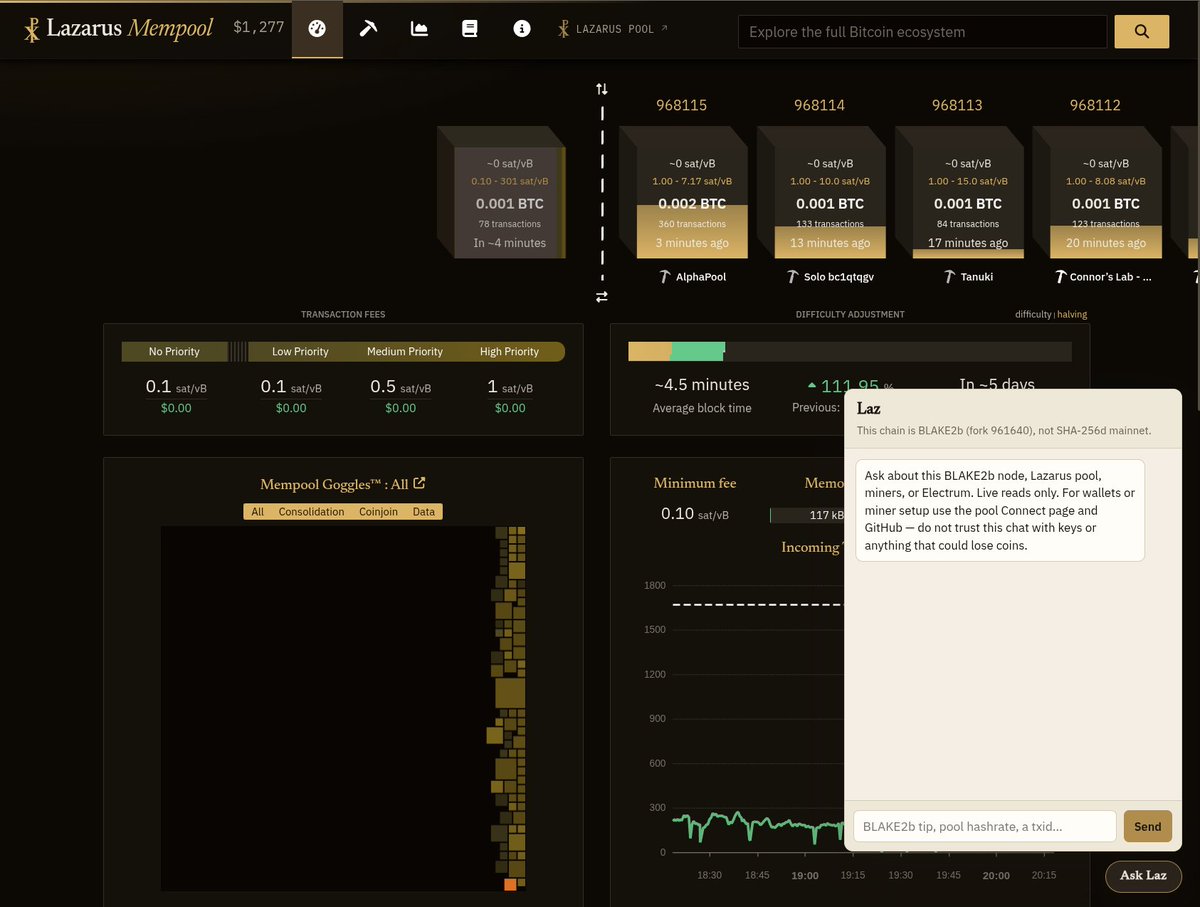Click the Lazarus Mempool logo

[x=118, y=29]
